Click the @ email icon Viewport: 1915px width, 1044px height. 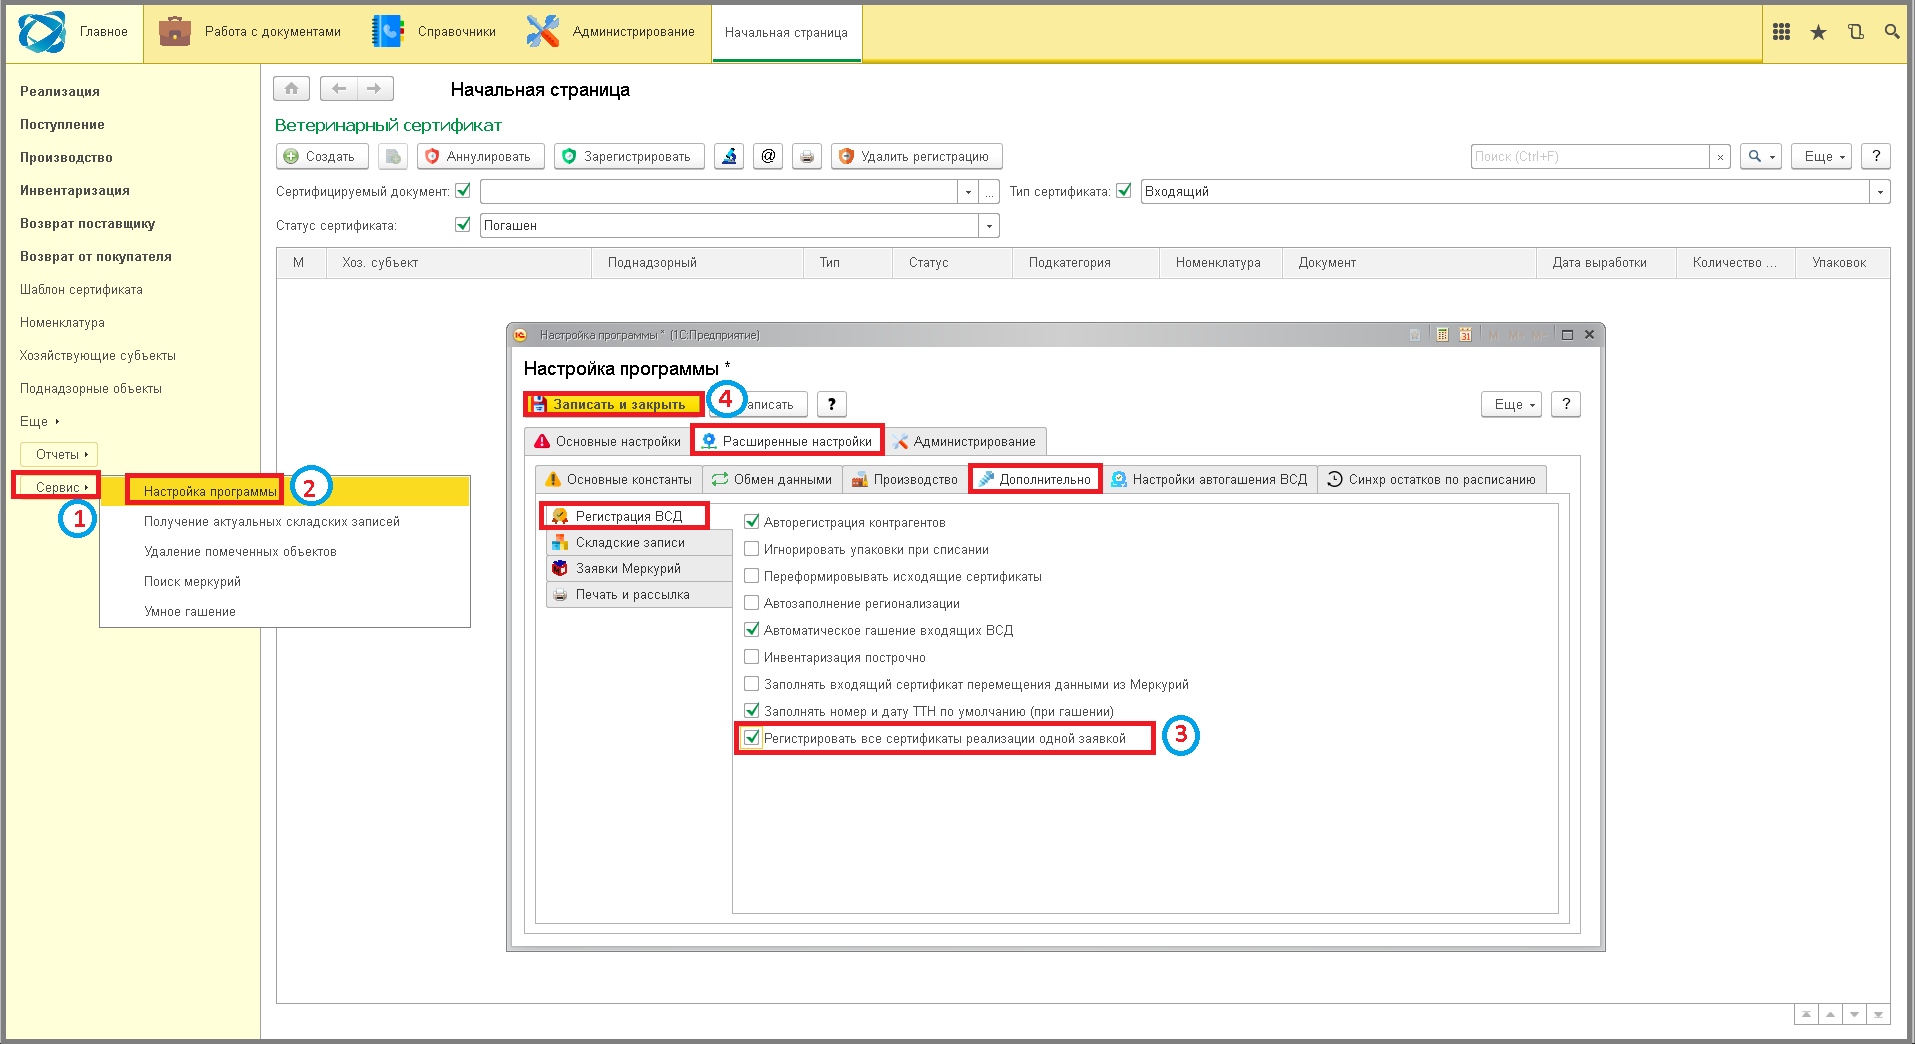click(x=768, y=156)
